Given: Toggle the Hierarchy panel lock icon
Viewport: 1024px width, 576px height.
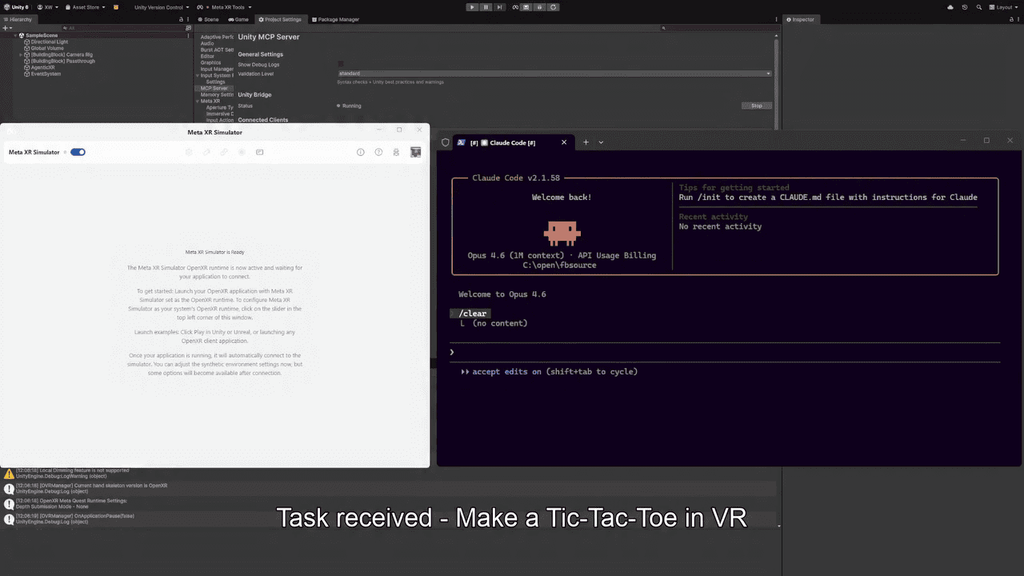Looking at the screenshot, I should tap(181, 20).
